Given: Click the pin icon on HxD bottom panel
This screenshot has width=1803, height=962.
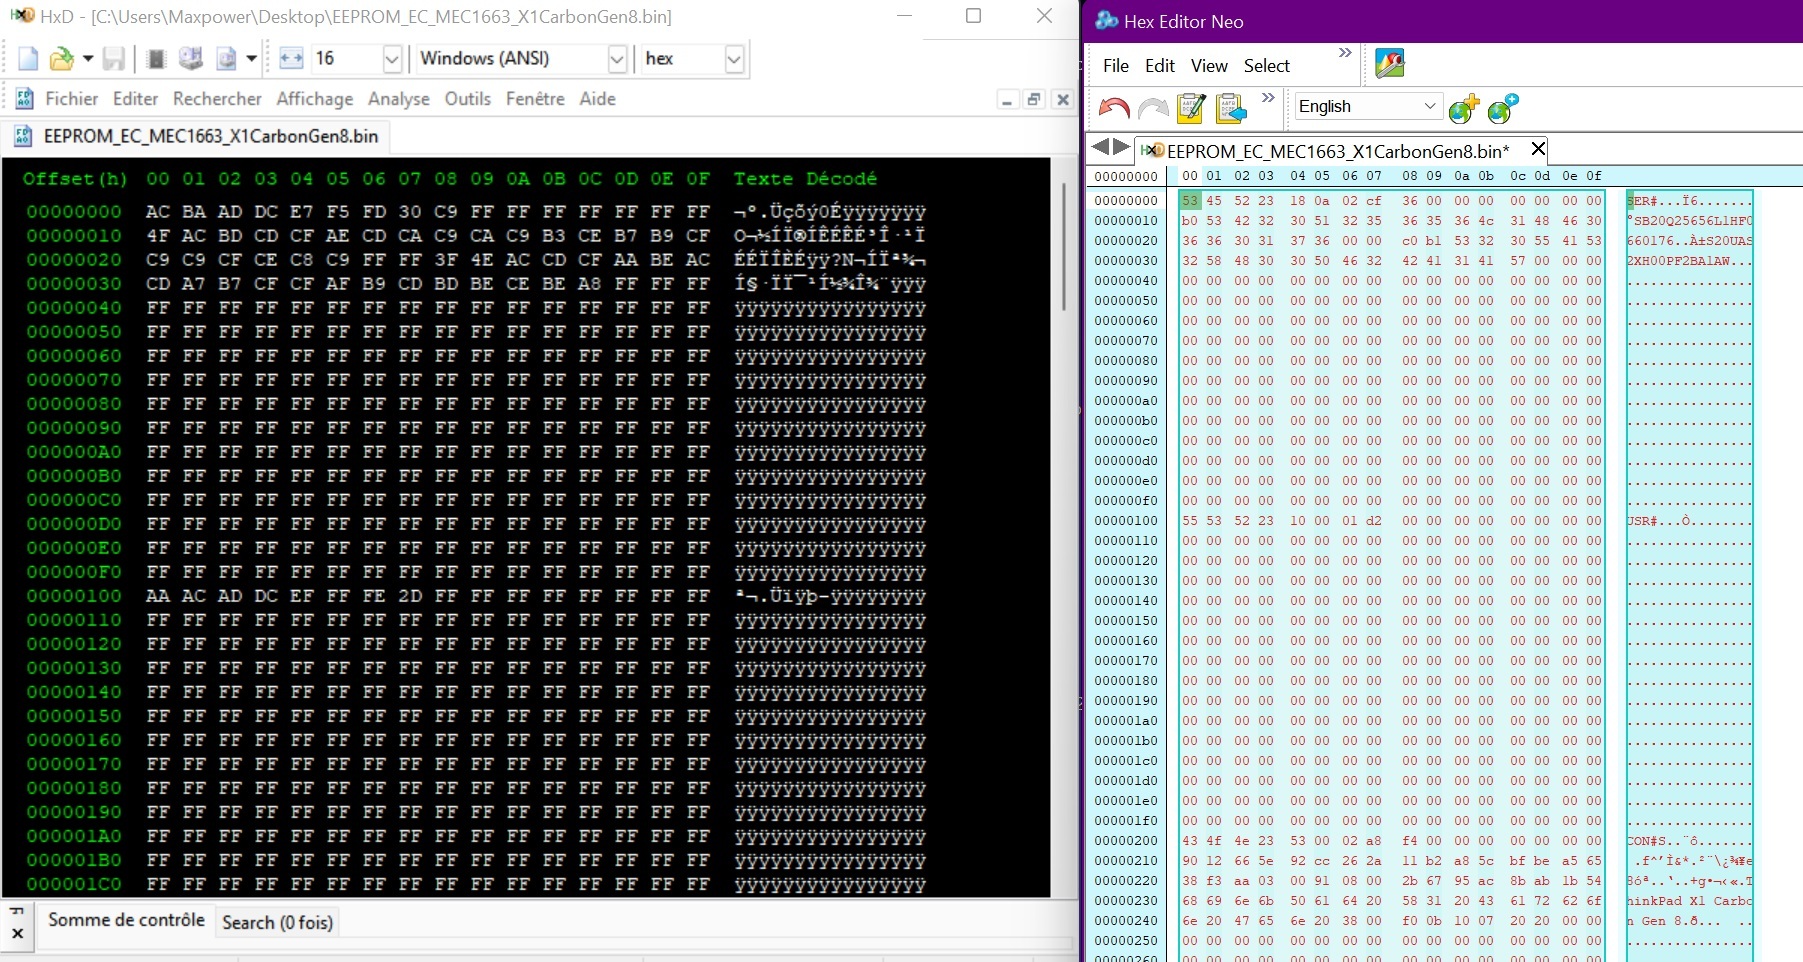Looking at the screenshot, I should [17, 911].
